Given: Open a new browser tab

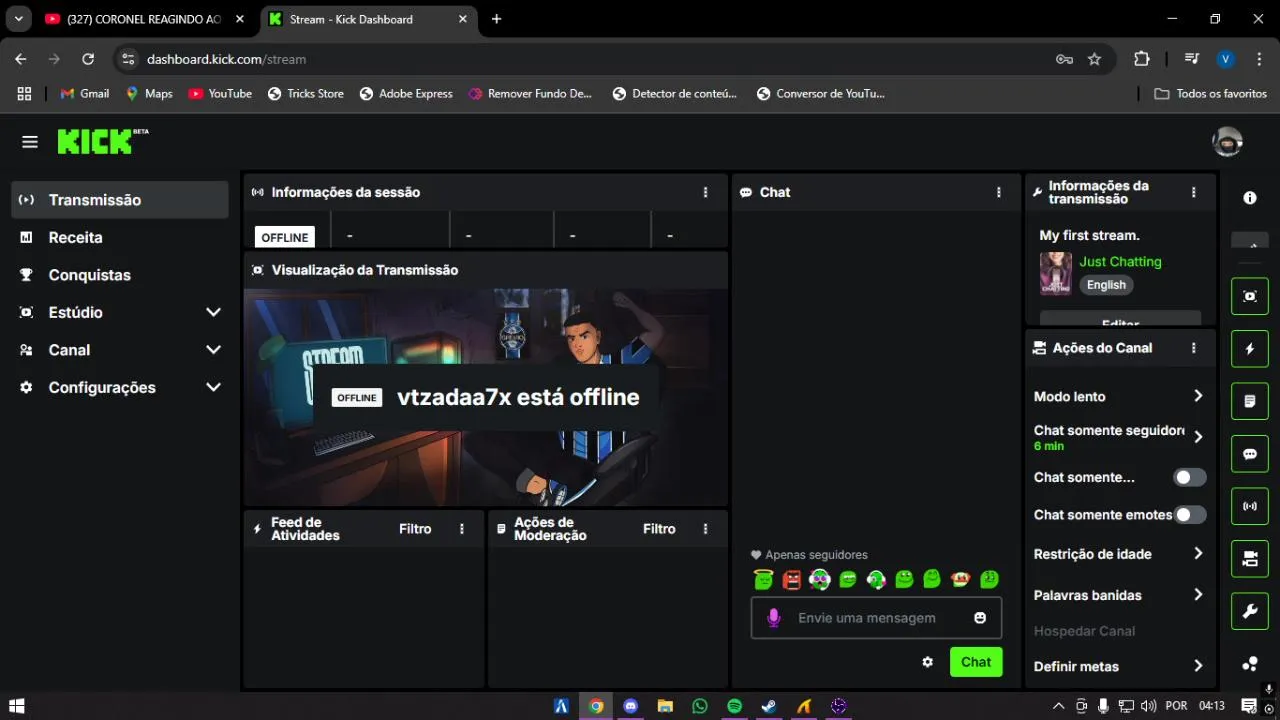Looking at the screenshot, I should pyautogui.click(x=497, y=19).
